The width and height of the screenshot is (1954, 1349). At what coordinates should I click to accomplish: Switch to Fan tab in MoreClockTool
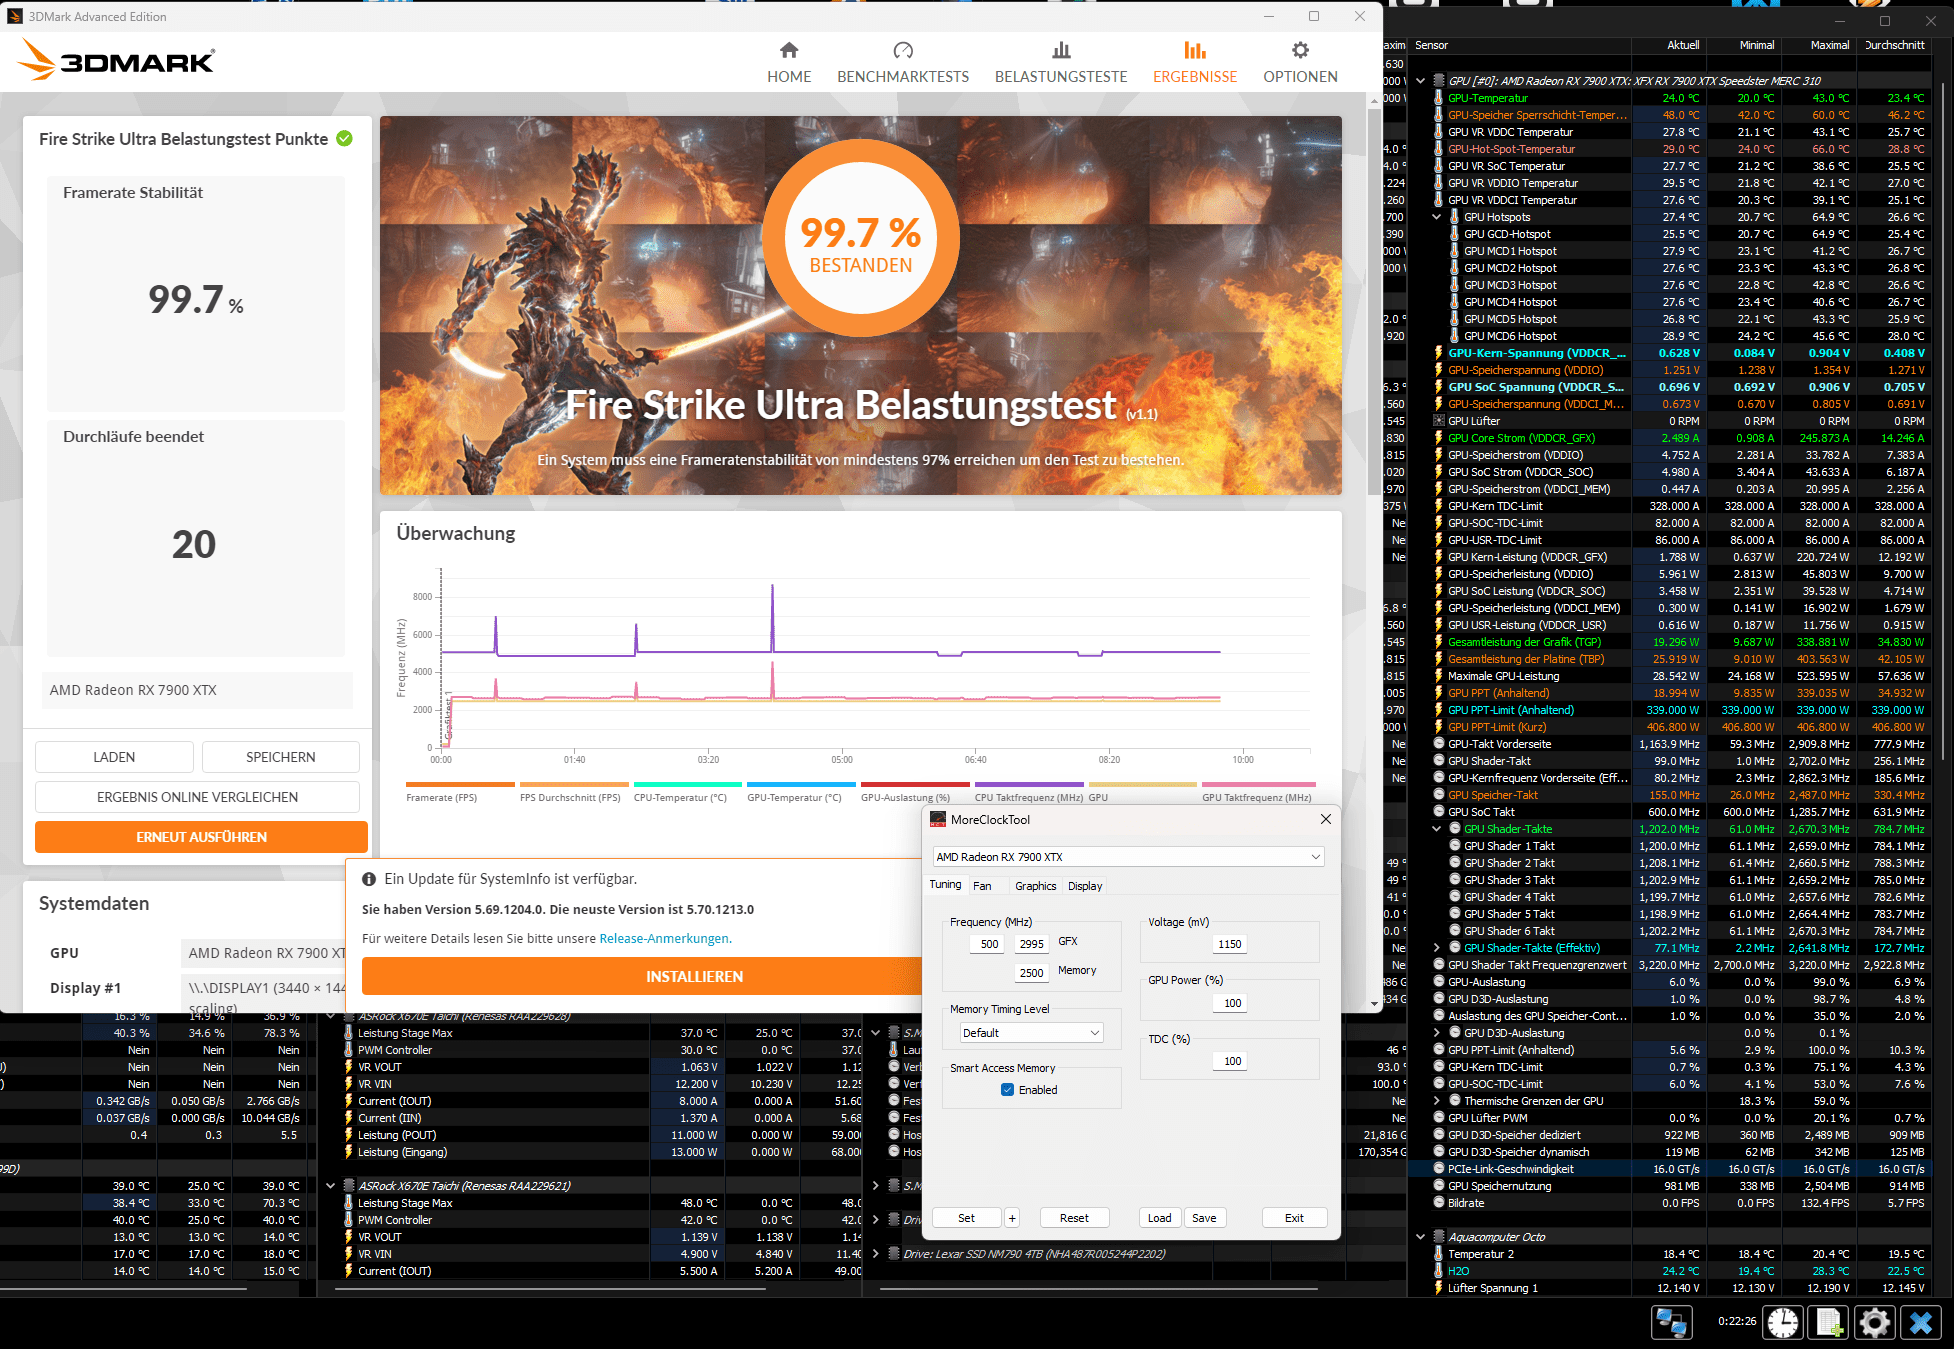982,886
